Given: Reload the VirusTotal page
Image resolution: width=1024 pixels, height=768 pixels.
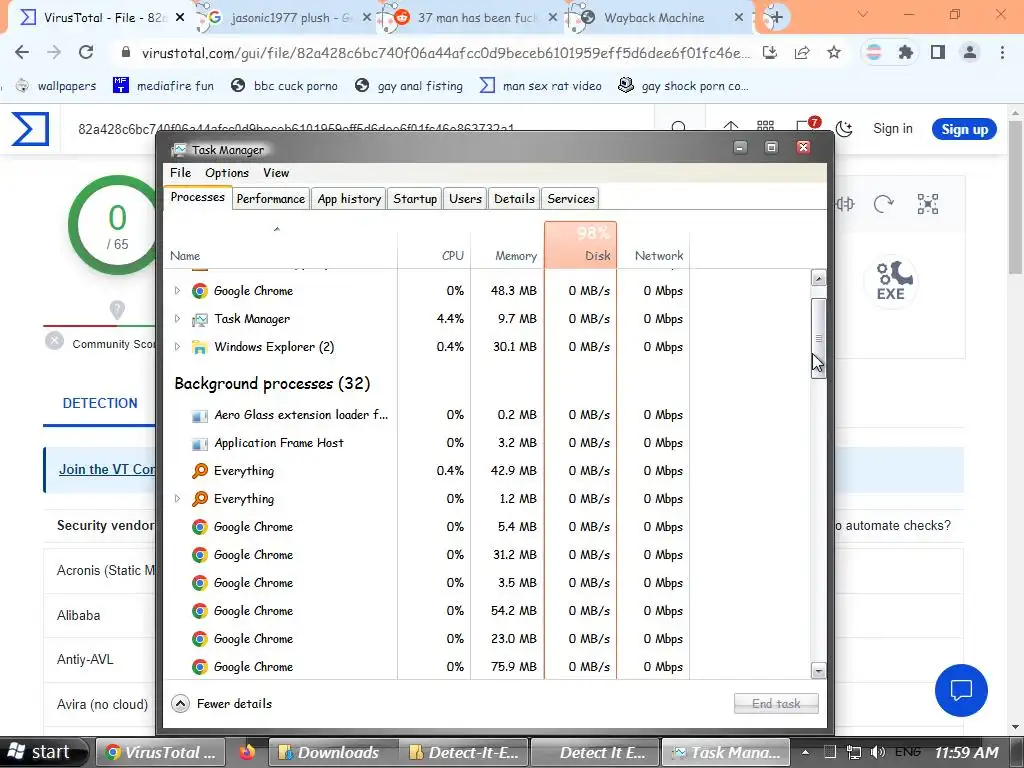Looking at the screenshot, I should [86, 52].
